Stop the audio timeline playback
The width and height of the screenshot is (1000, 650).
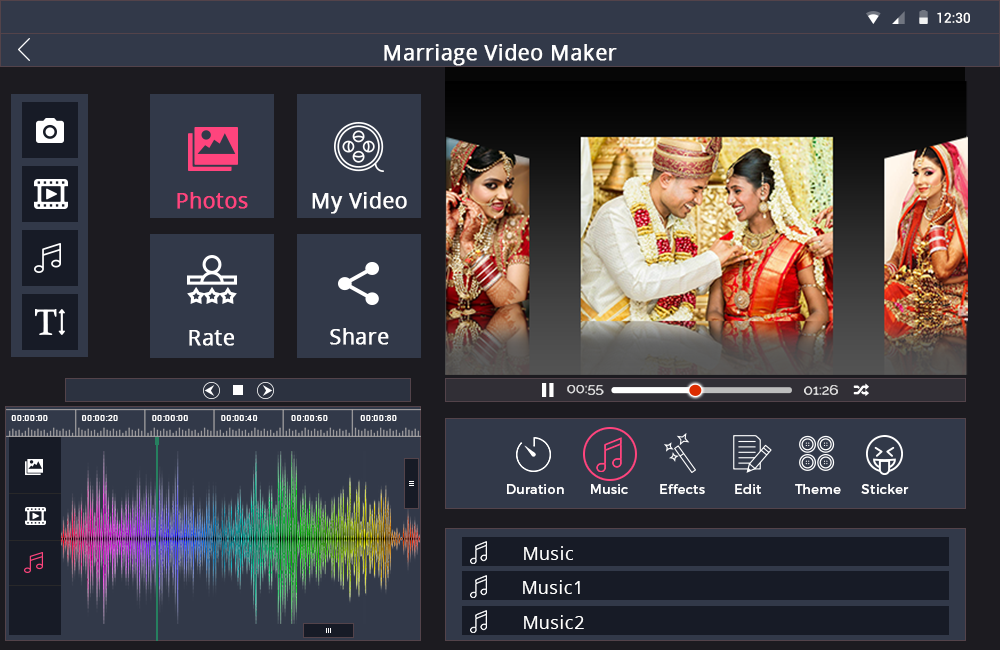tap(238, 390)
